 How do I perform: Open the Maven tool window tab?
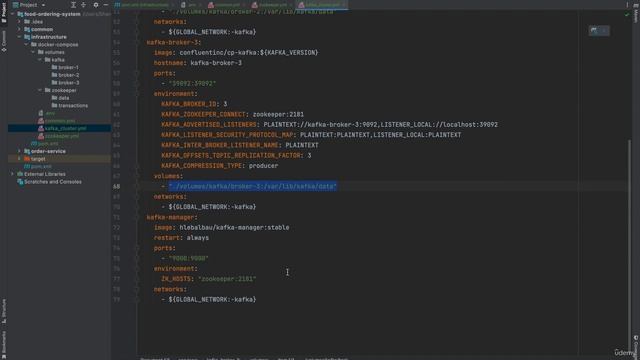(636, 12)
